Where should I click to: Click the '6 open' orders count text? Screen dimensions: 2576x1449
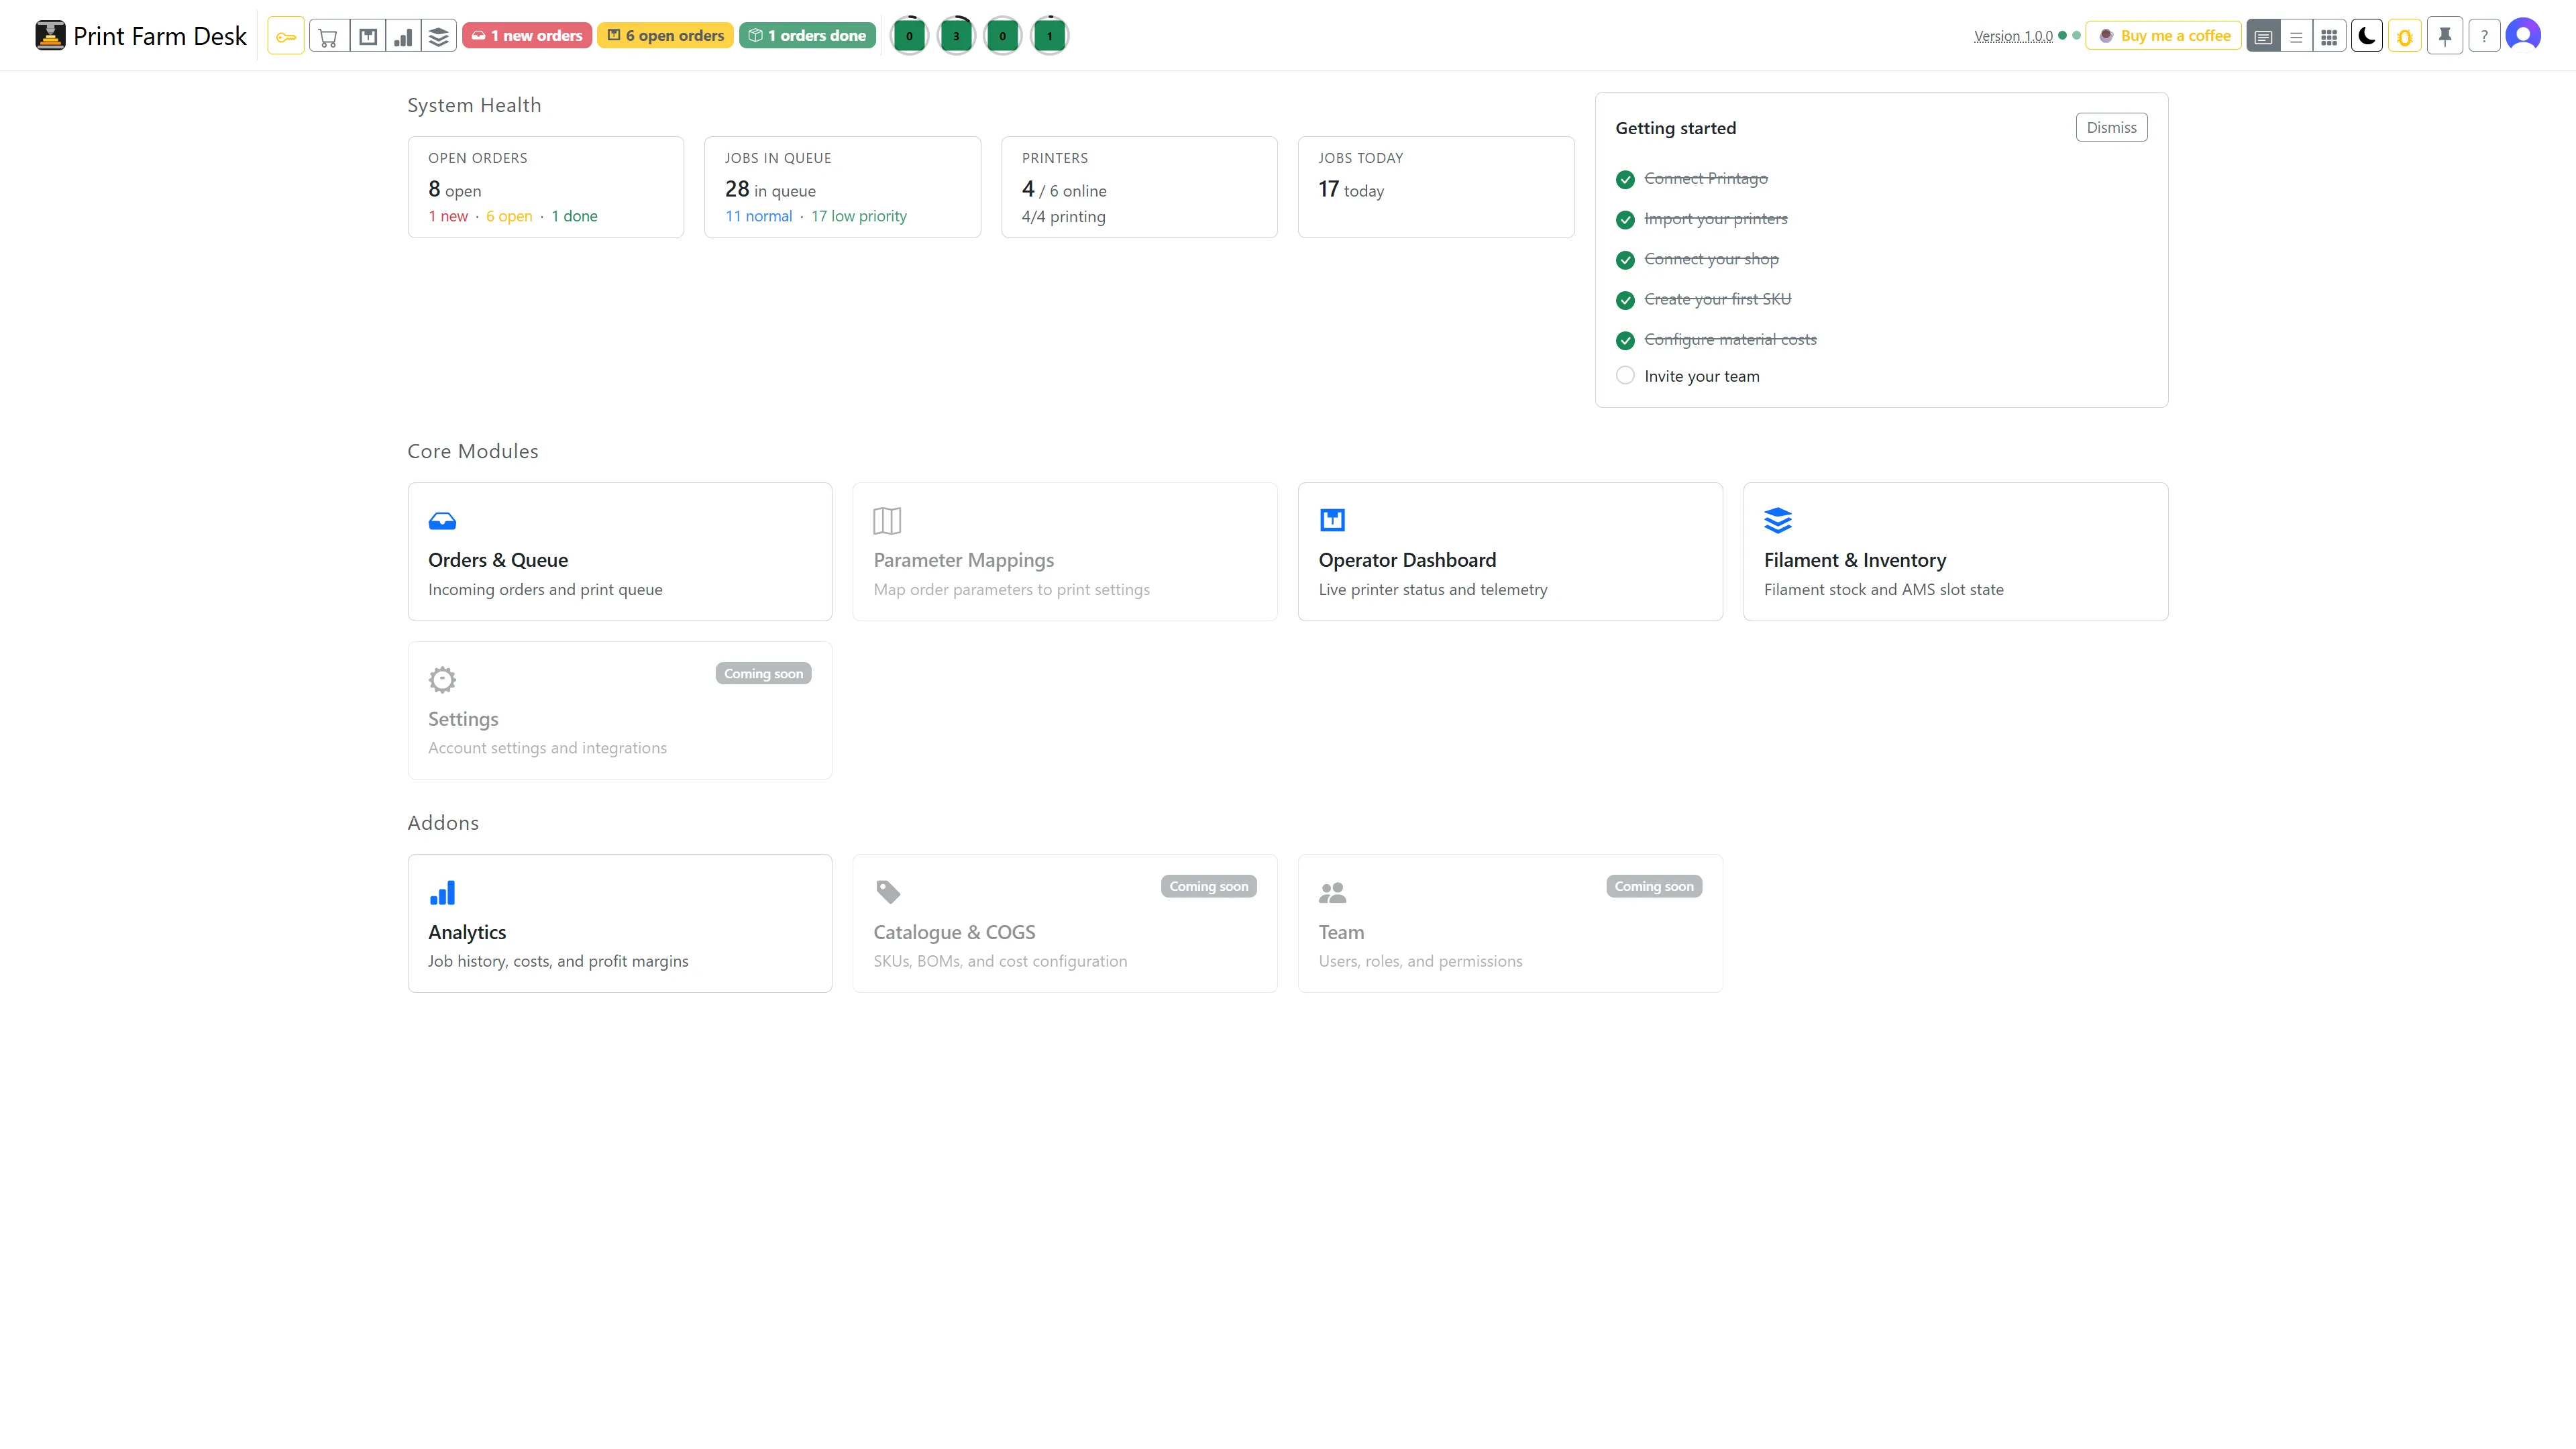pyautogui.click(x=509, y=216)
